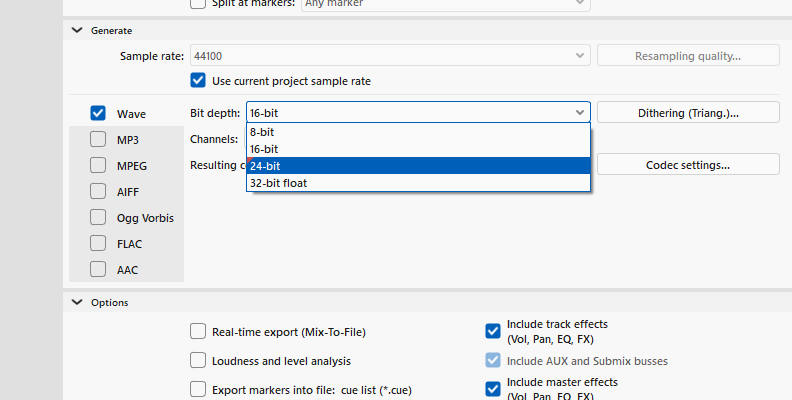Screen dimensions: 792x400
Task: Check the FLAC format box
Action: [x=98, y=243]
